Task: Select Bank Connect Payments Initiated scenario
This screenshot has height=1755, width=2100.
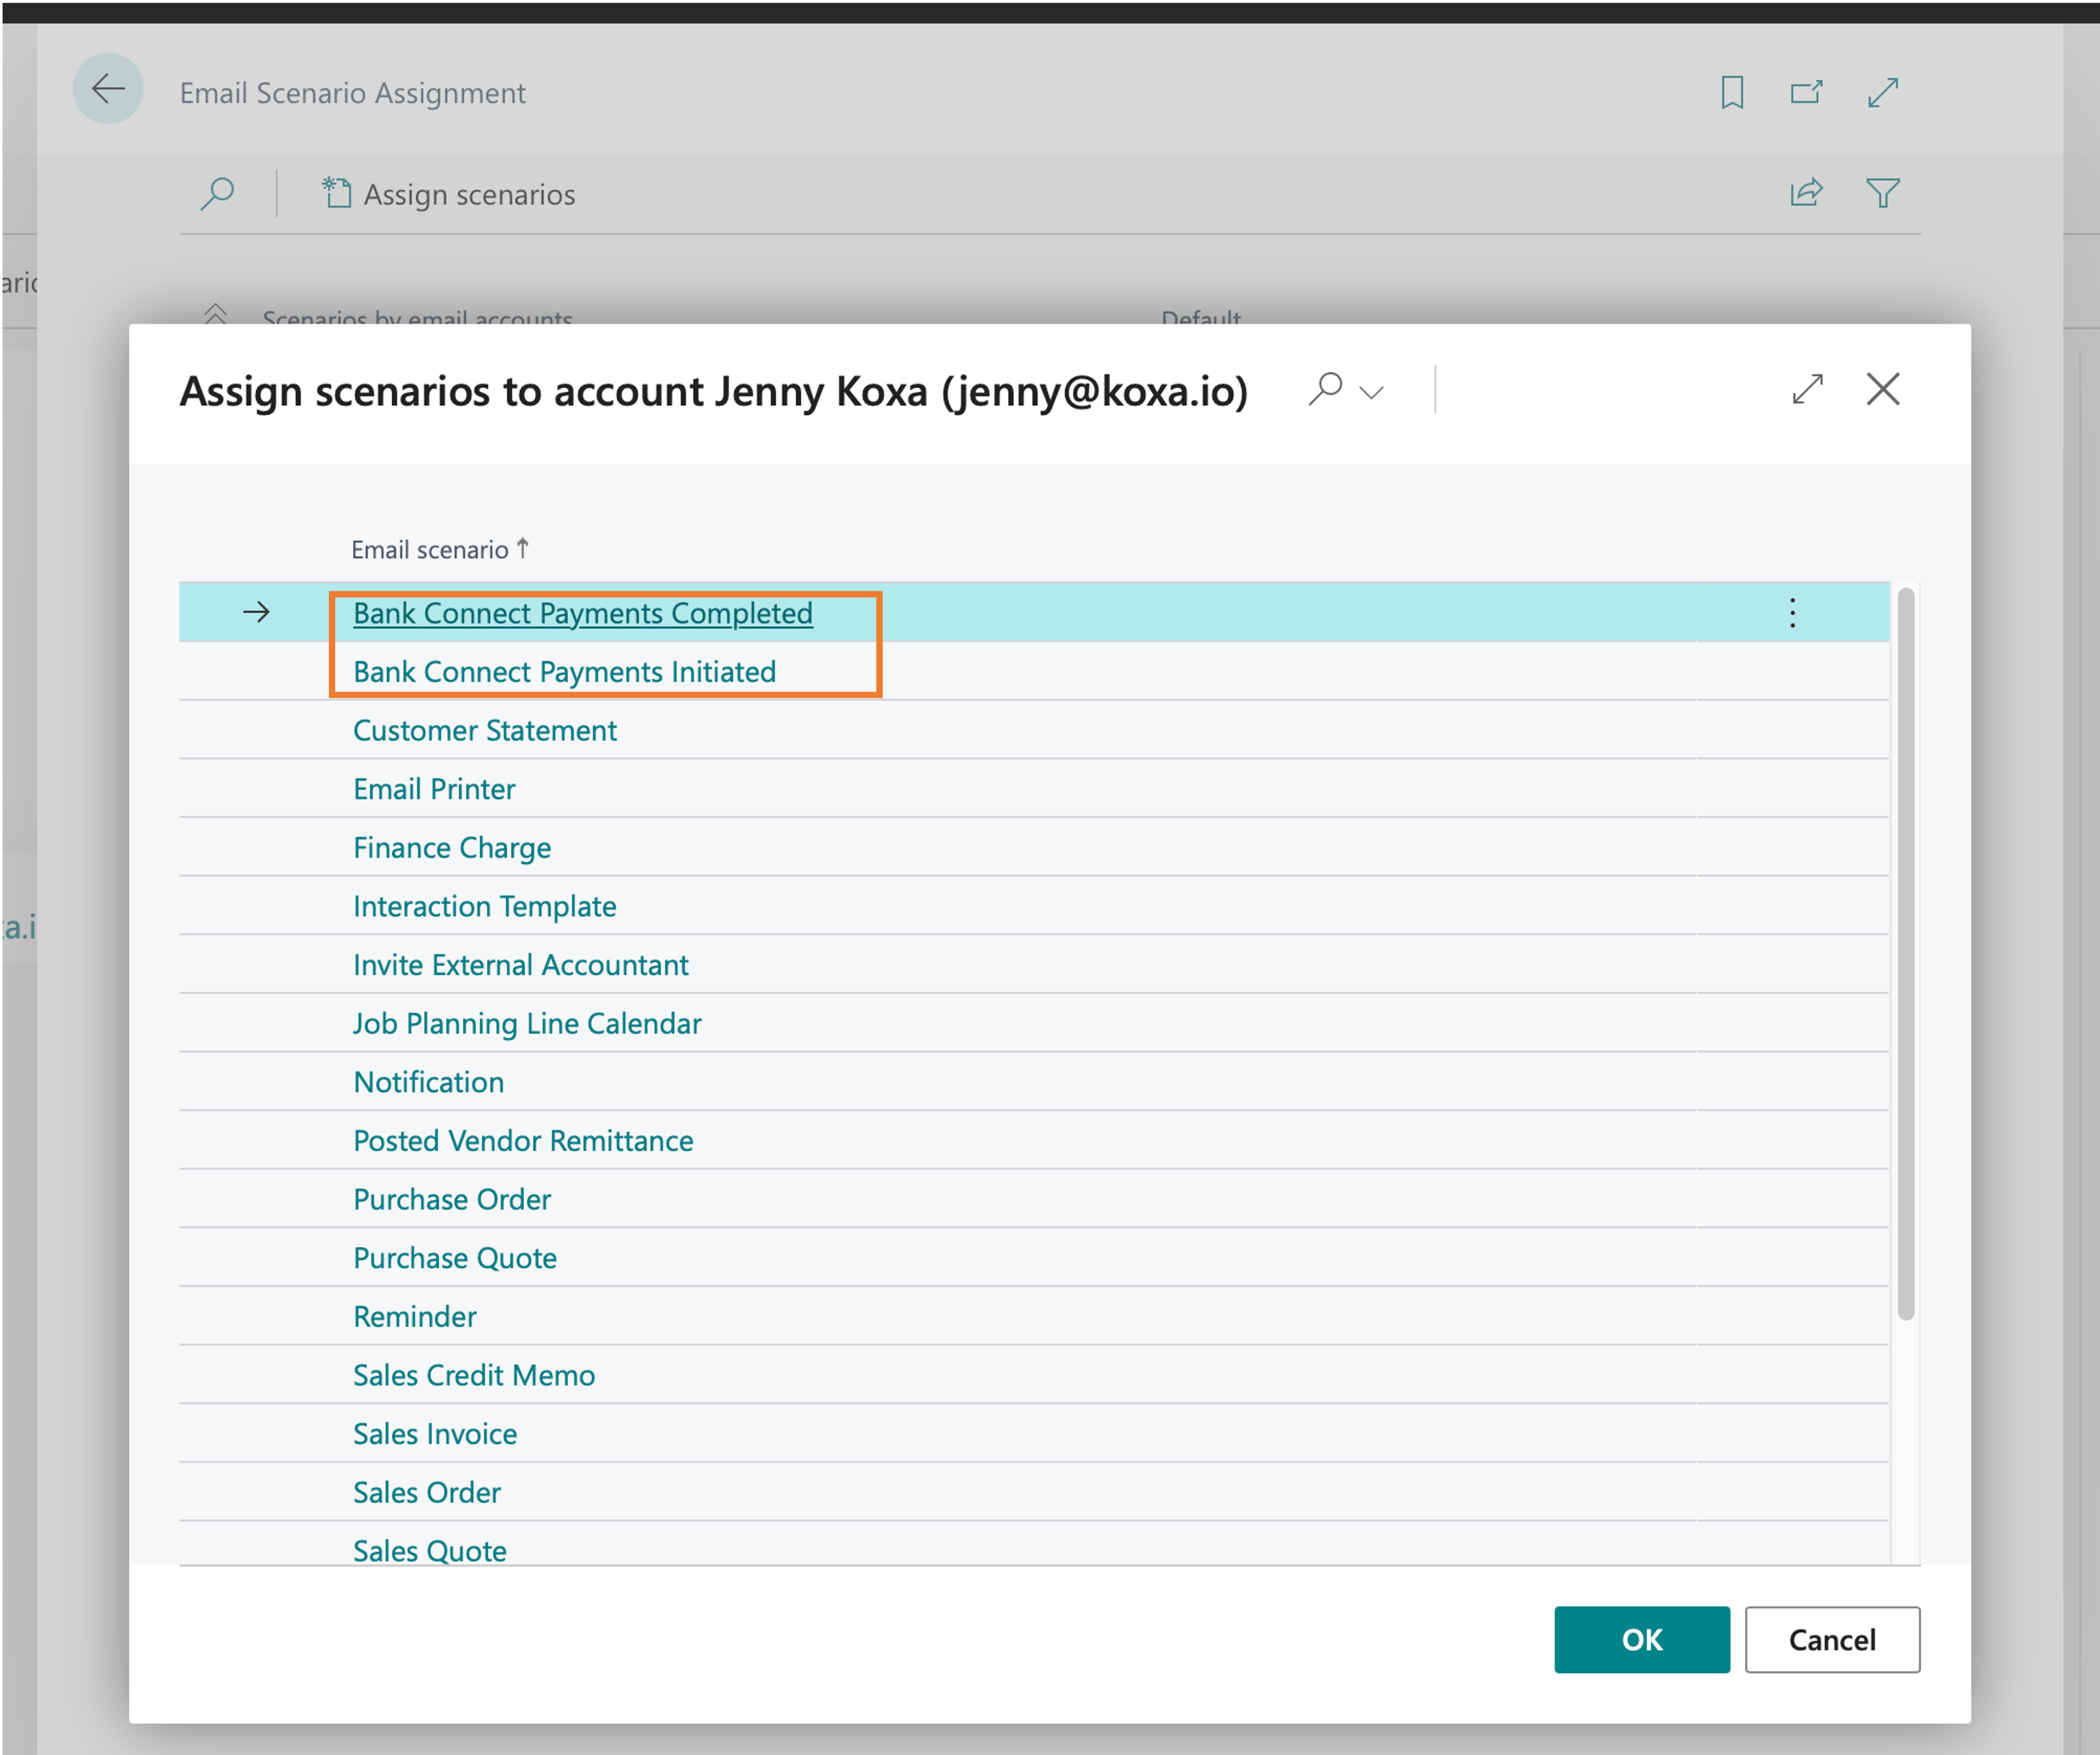Action: coord(565,672)
